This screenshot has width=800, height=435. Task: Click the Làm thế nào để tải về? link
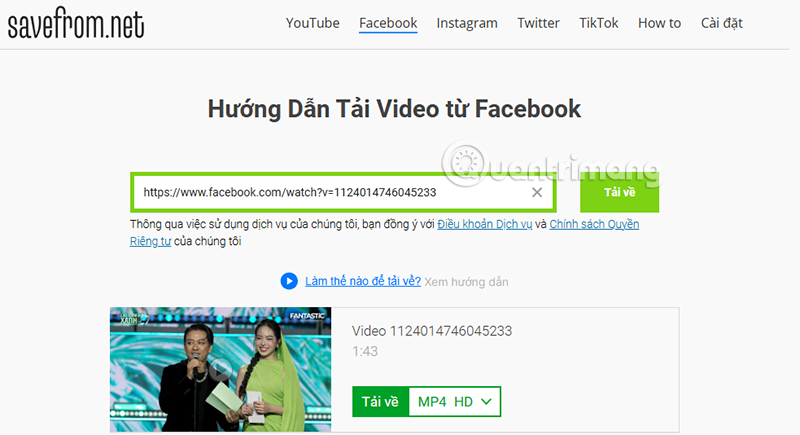tap(362, 282)
